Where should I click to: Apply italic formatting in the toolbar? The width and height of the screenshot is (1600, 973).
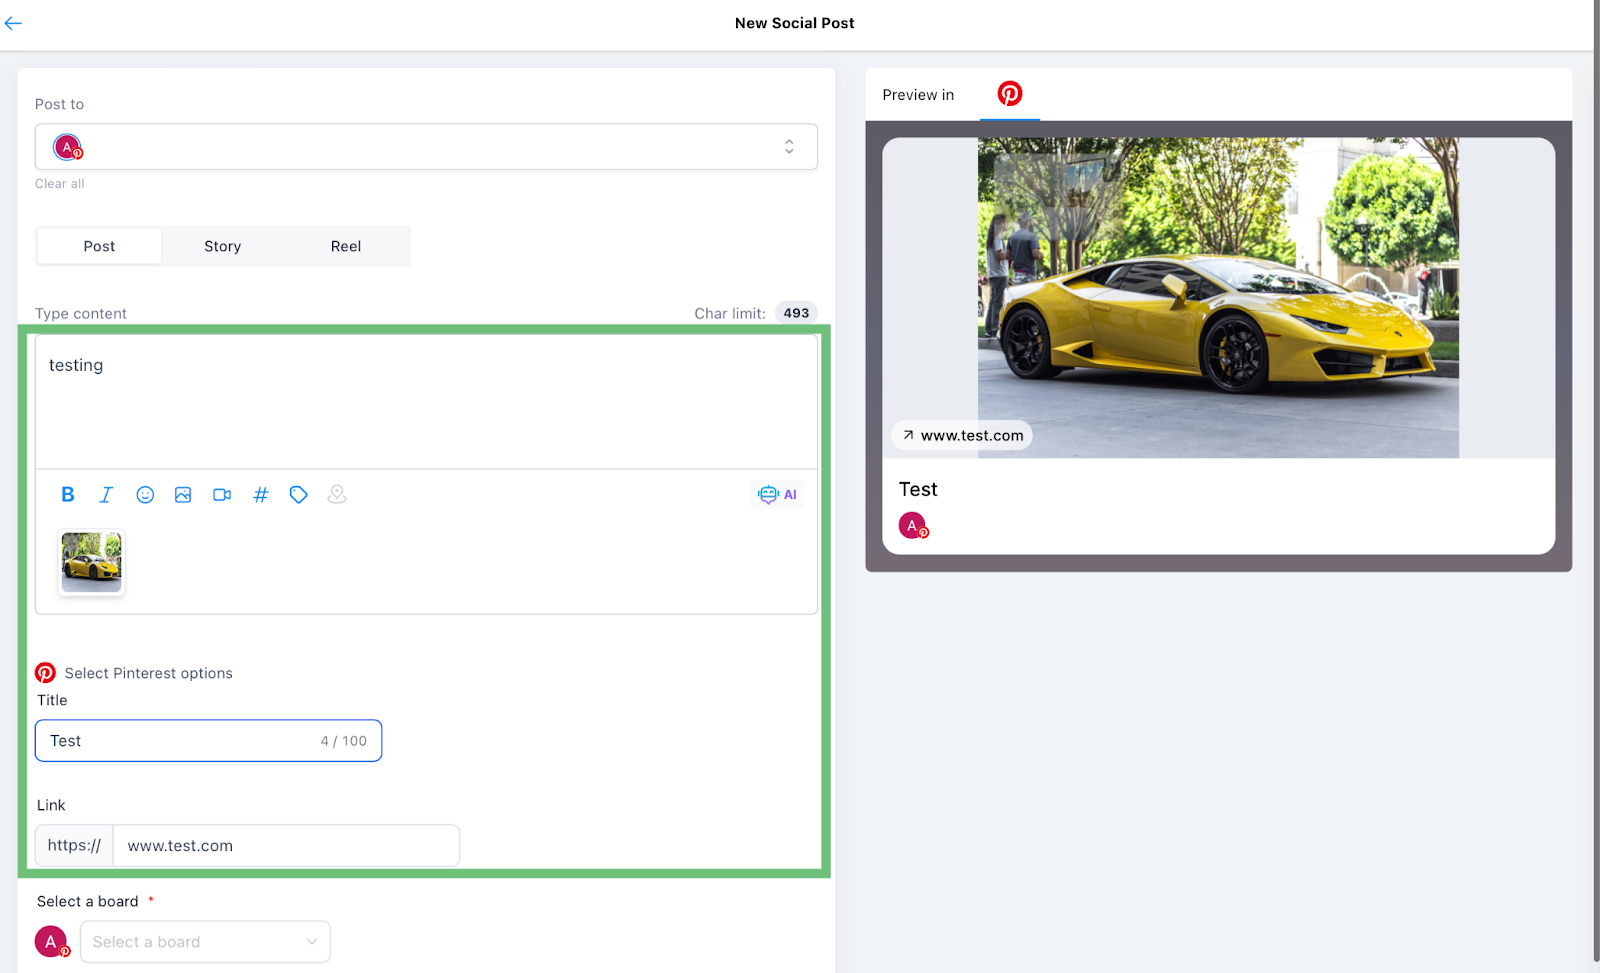(106, 494)
